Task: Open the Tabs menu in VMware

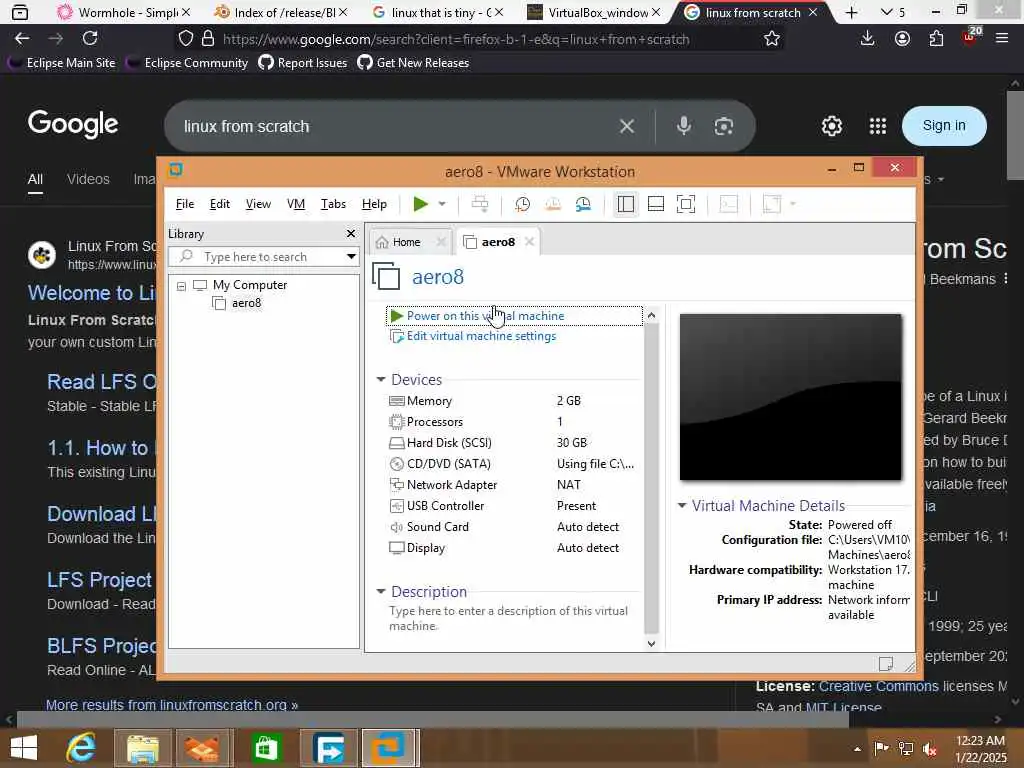Action: click(333, 204)
